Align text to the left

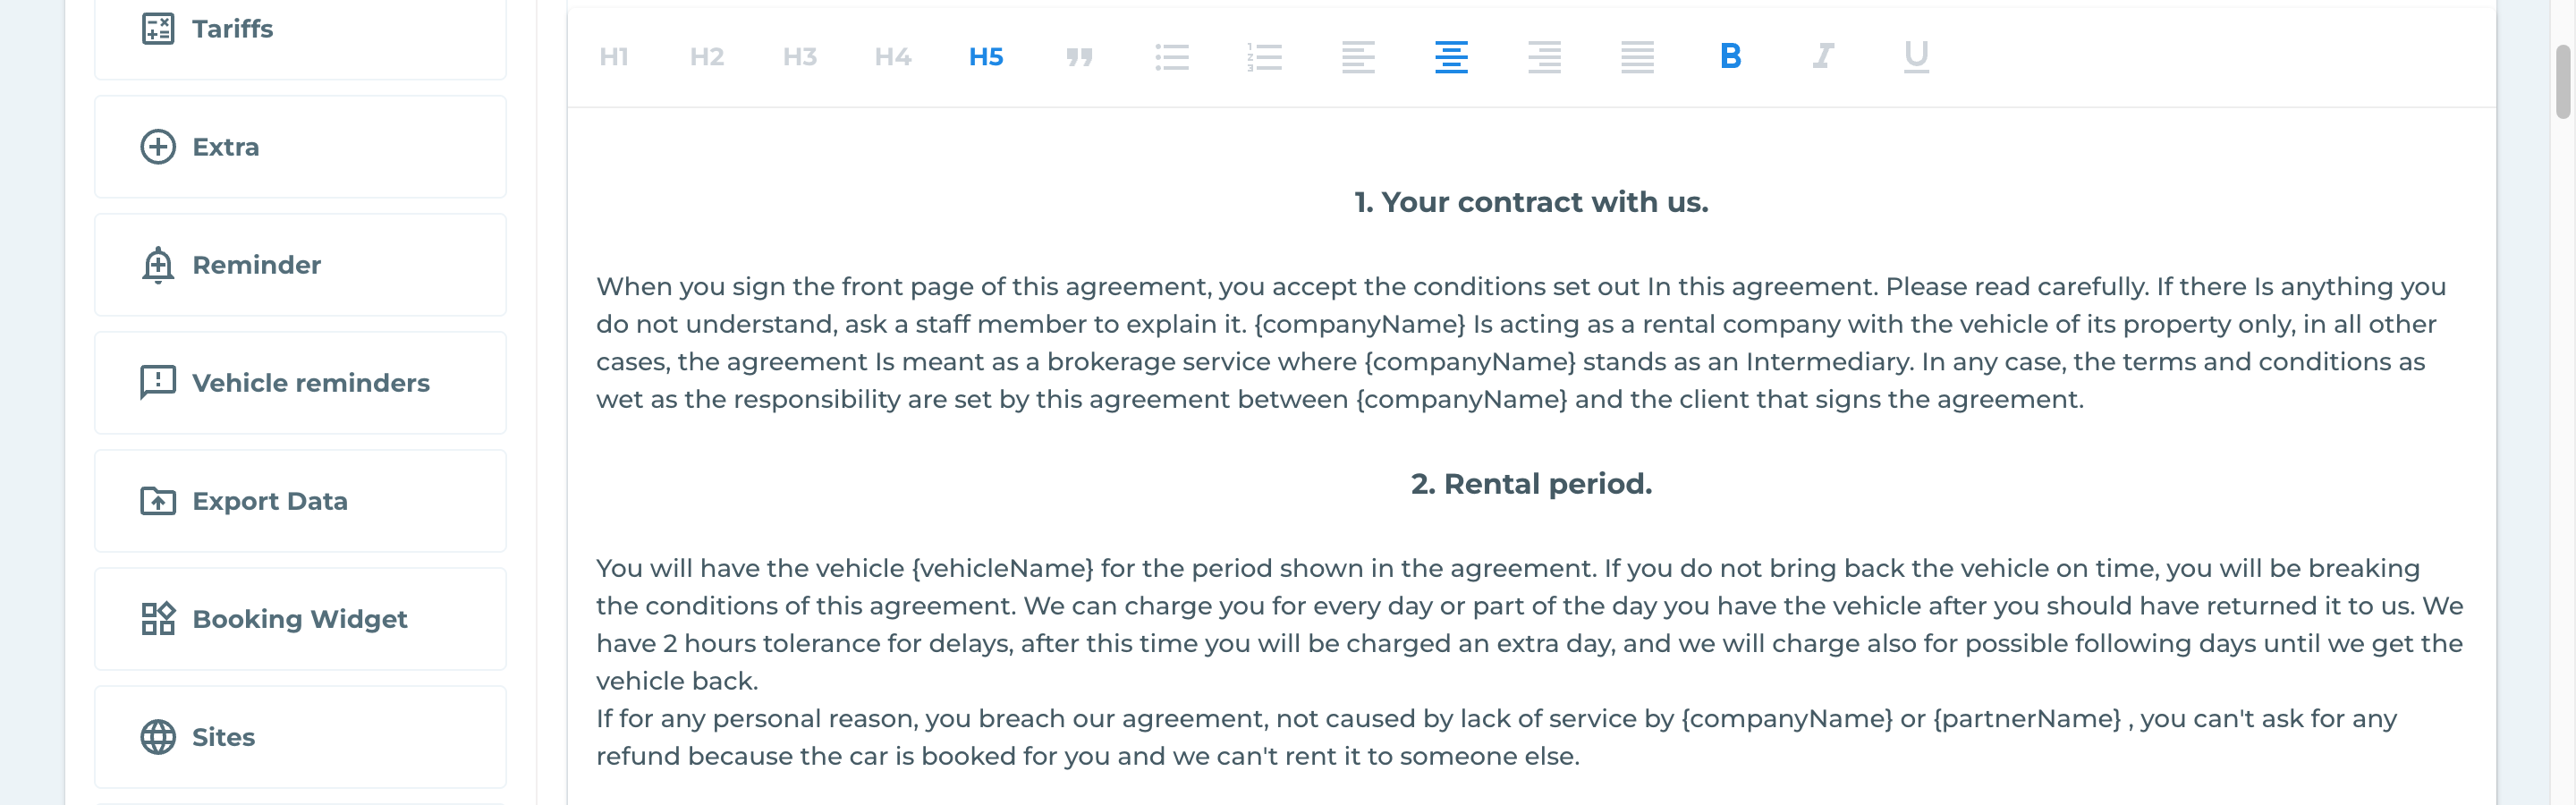pos(1358,57)
